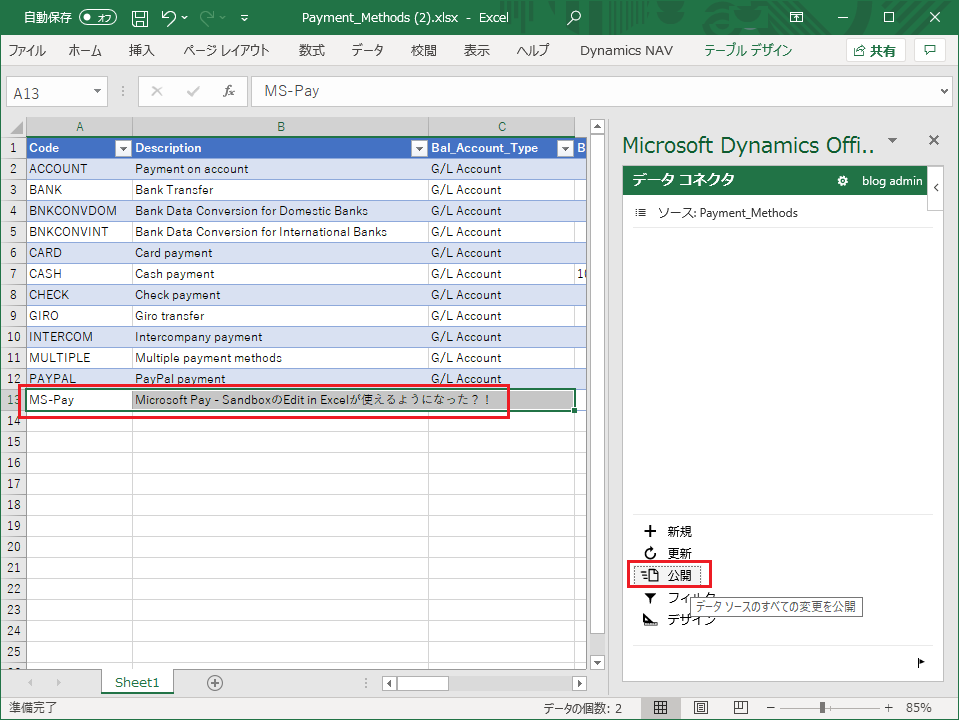959x720 pixels.
Task: Open data connector settings gear
Action: pyautogui.click(x=842, y=181)
